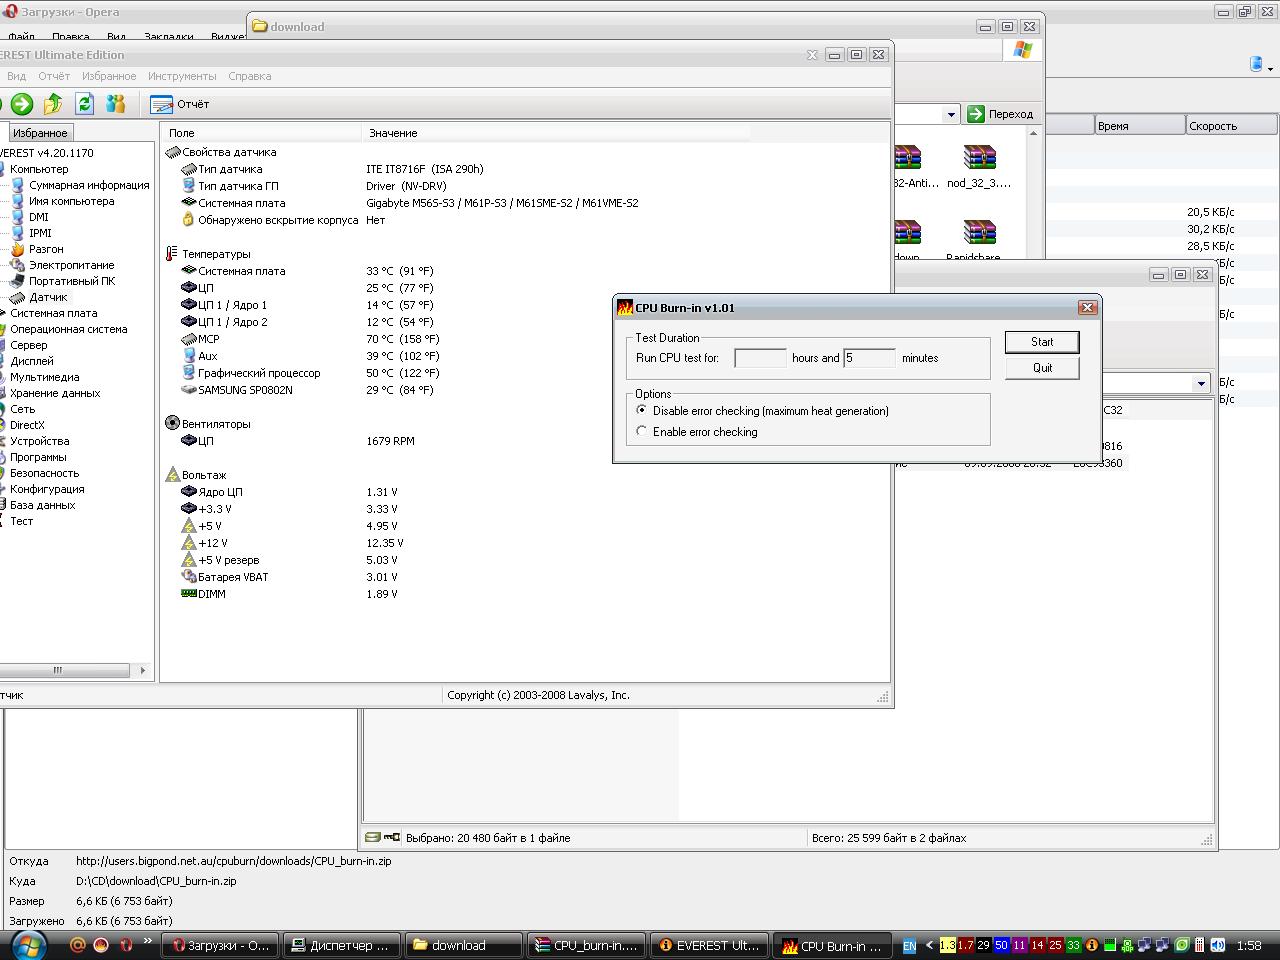Select Enable error checking radio option
This screenshot has width=1280, height=960.
[642, 432]
